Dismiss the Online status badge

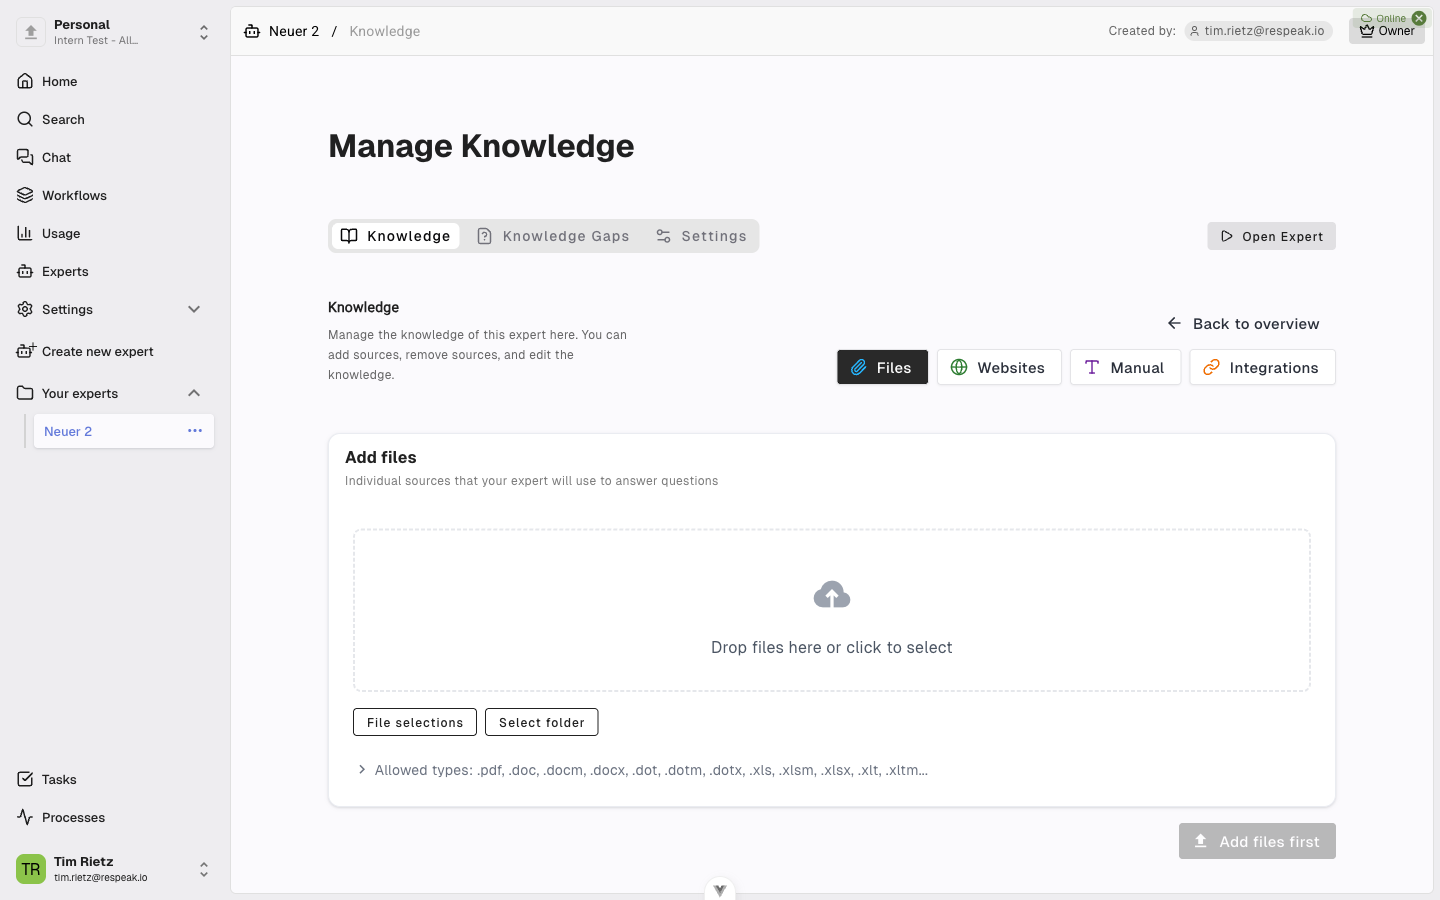point(1419,18)
